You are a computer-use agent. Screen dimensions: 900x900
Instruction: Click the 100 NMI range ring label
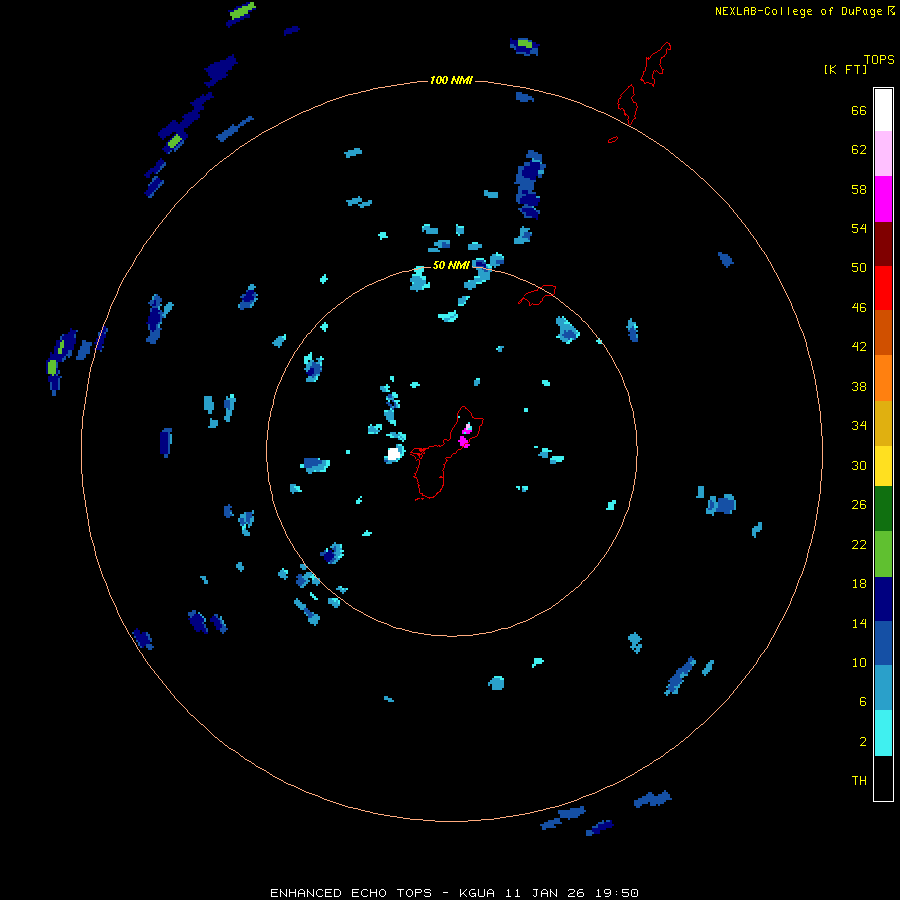[x=451, y=80]
